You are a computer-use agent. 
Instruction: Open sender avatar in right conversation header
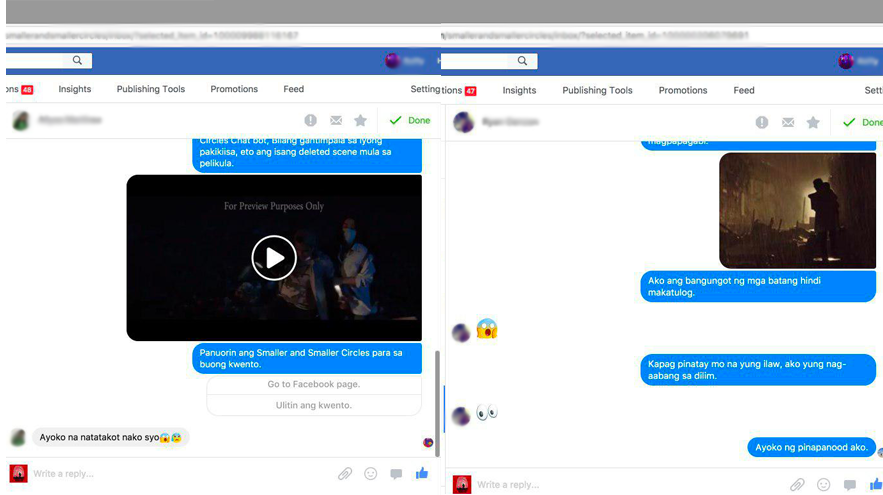[463, 122]
